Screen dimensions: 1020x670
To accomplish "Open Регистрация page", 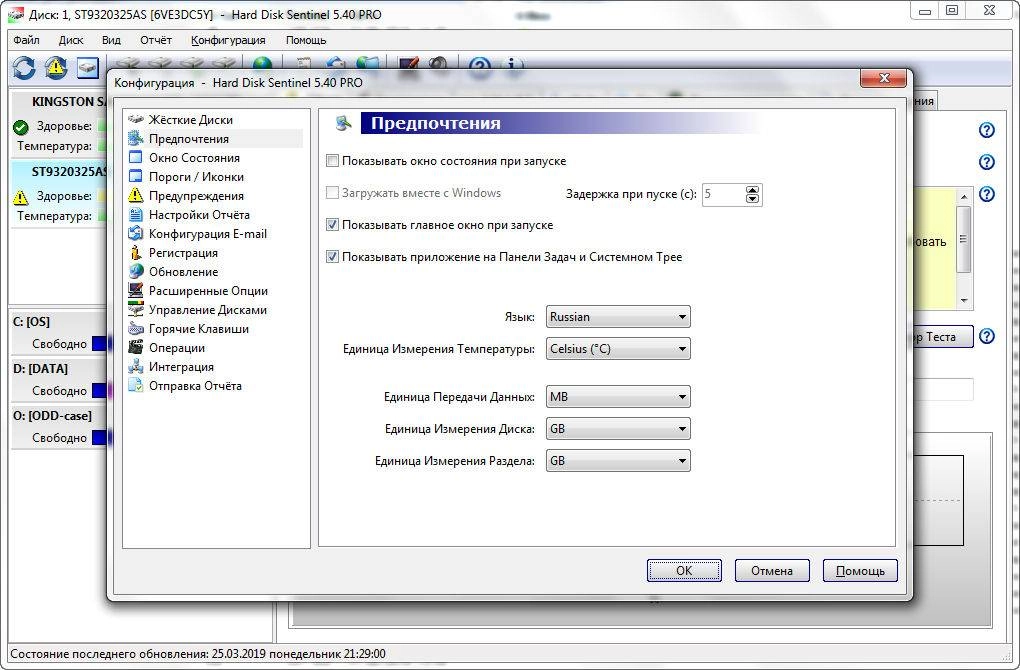I will coord(183,252).
